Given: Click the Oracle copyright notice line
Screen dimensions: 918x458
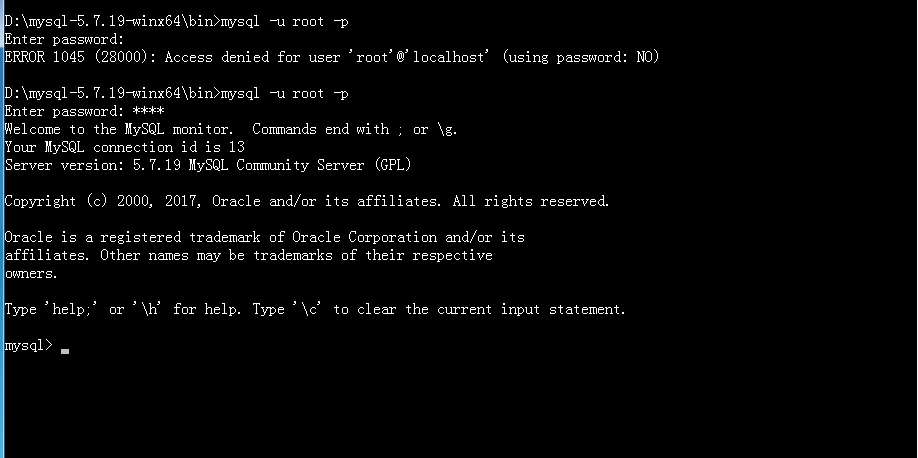Looking at the screenshot, I should point(306,201).
